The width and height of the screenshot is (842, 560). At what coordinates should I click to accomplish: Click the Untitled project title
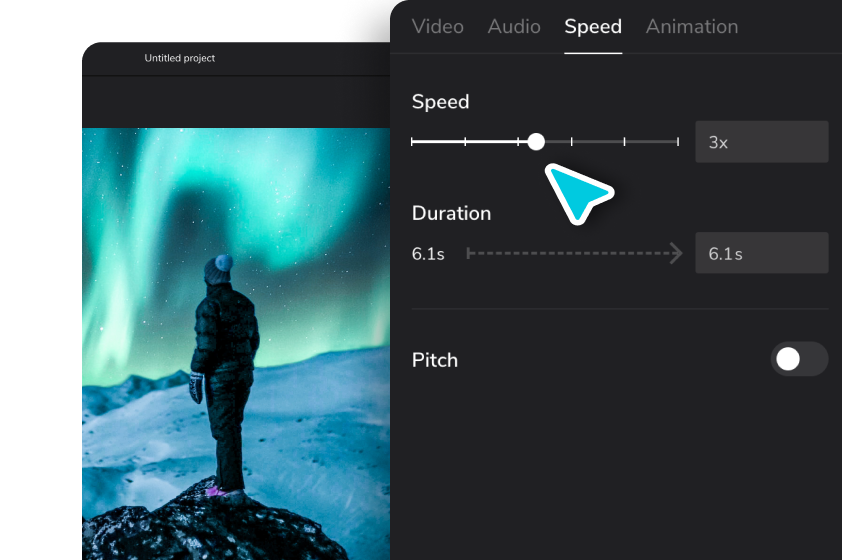179,58
